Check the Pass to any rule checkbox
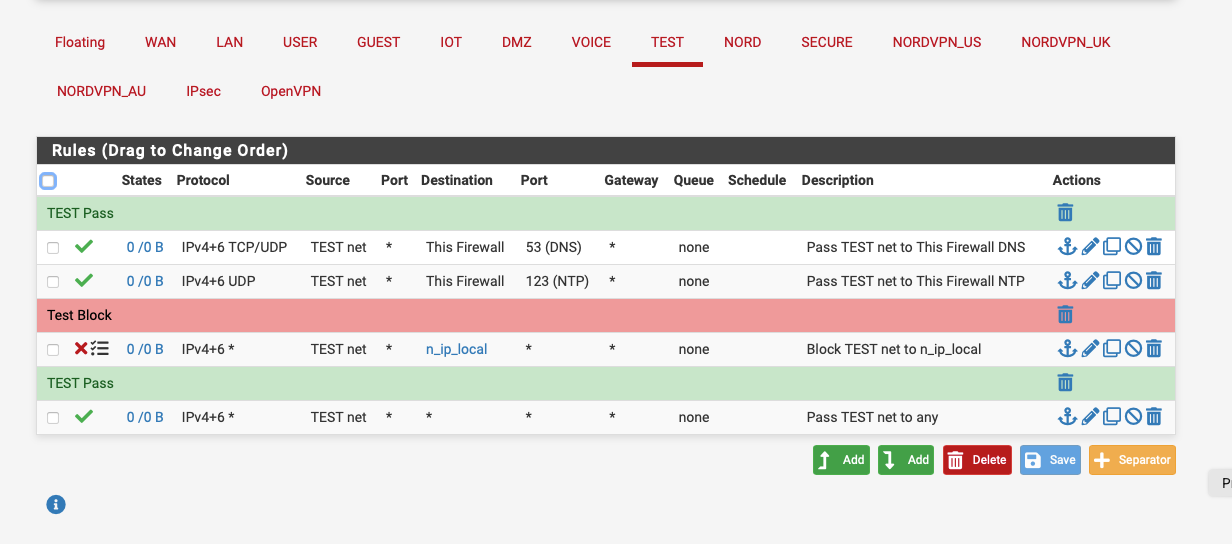This screenshot has height=544, width=1232. [x=53, y=418]
